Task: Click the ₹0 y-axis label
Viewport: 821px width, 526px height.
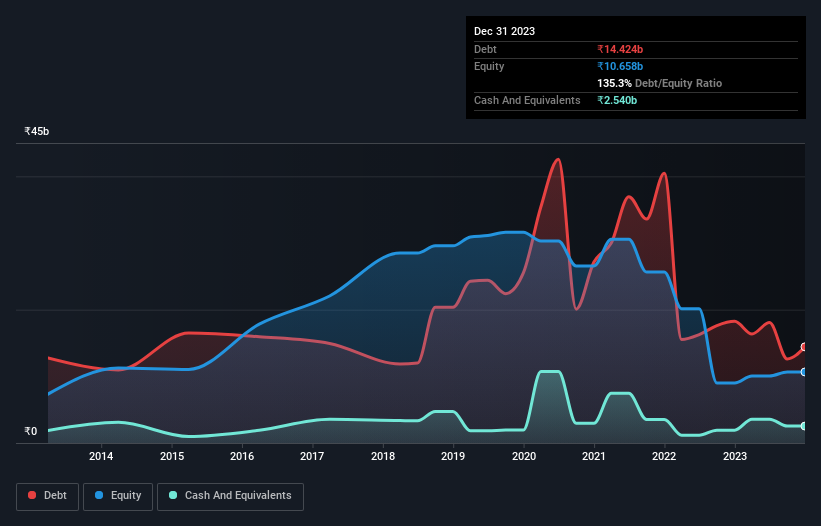Action: (x=31, y=431)
